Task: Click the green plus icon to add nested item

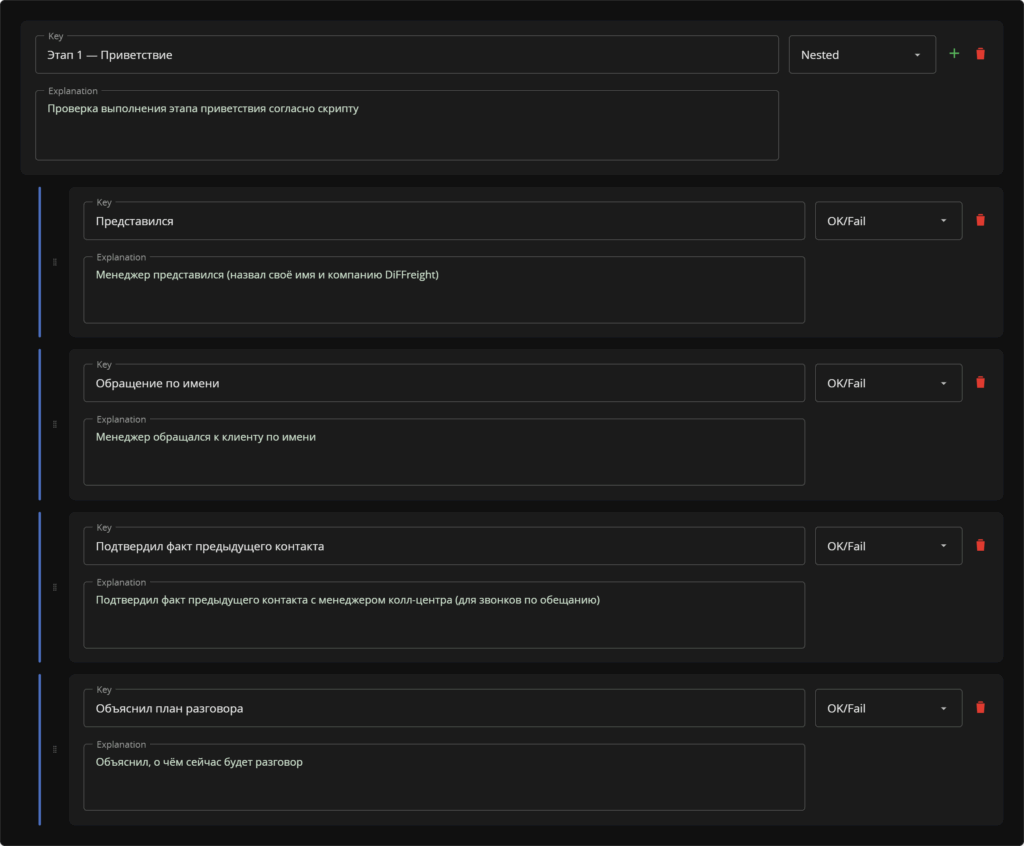Action: [x=954, y=54]
